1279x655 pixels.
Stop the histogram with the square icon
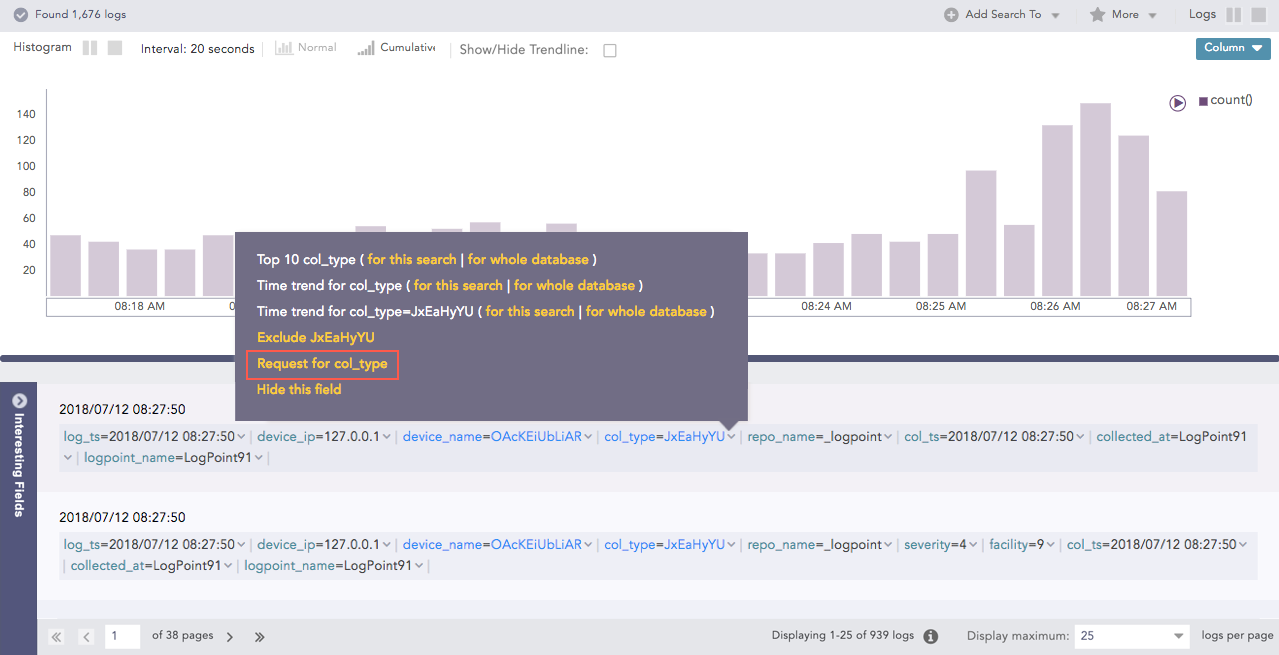115,48
